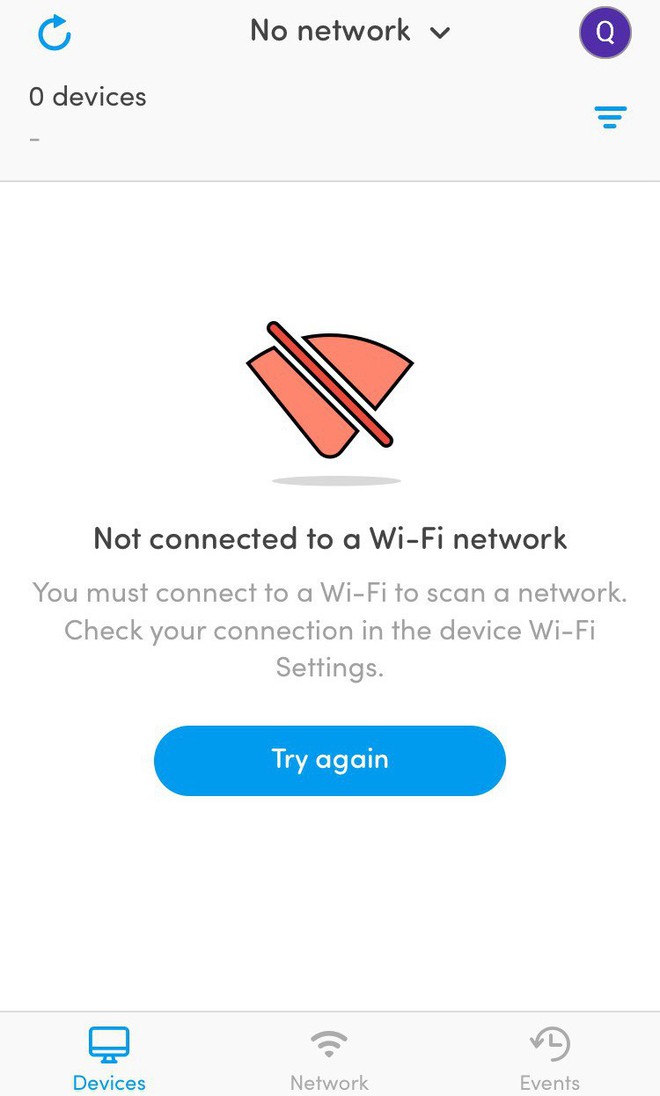
Task: Click the Wi-Fi Settings instruction text
Action: pyautogui.click(x=329, y=630)
